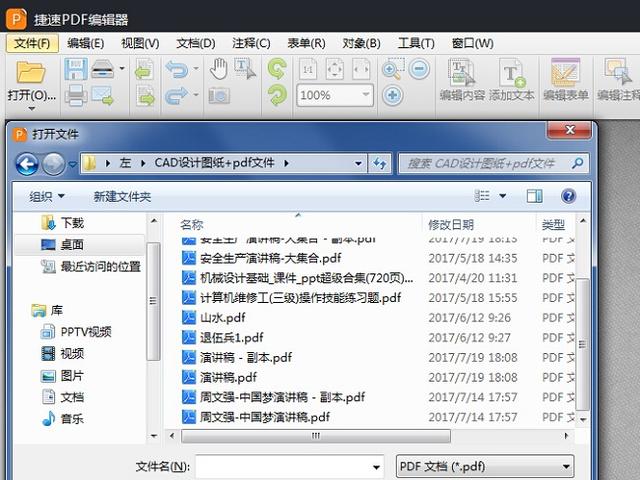Open the 文件名 history dropdown arrow
The height and width of the screenshot is (480, 640).
pyautogui.click(x=376, y=467)
